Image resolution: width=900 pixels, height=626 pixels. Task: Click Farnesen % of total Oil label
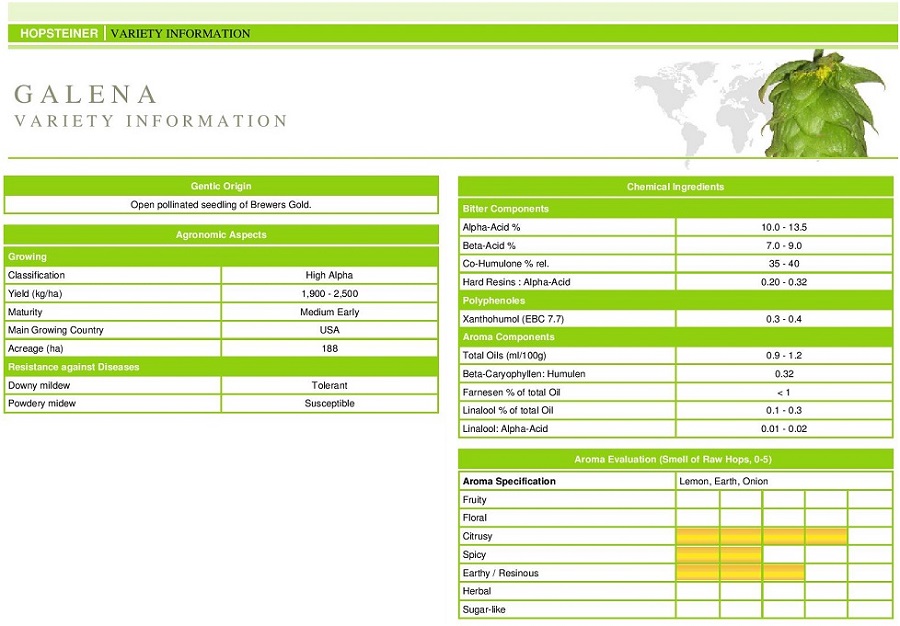(x=511, y=392)
